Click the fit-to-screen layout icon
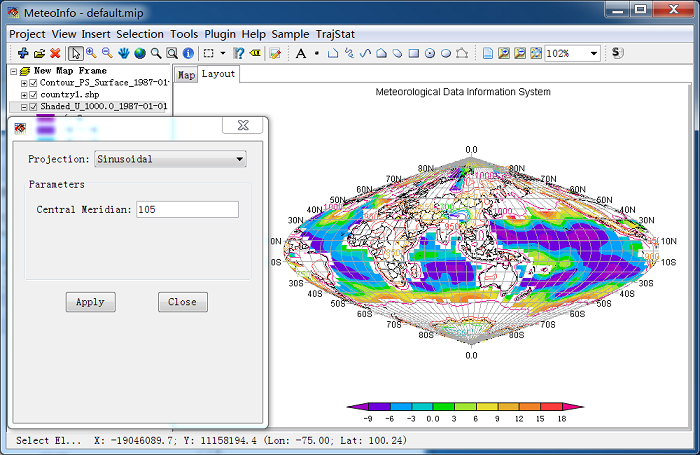The height and width of the screenshot is (455, 700). coord(536,53)
